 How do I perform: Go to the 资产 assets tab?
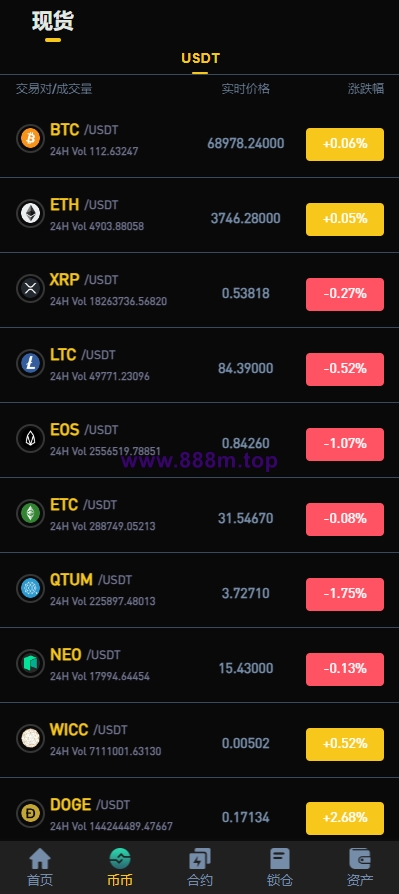click(x=360, y=867)
